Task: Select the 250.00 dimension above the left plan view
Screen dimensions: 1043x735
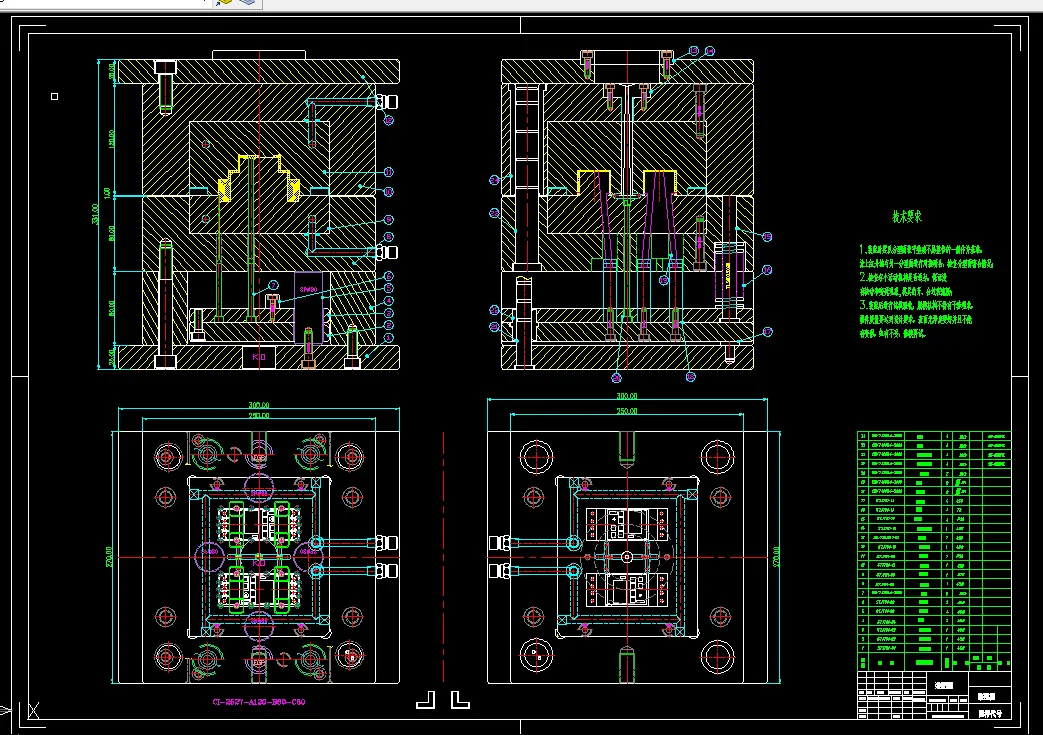Action: [x=259, y=415]
